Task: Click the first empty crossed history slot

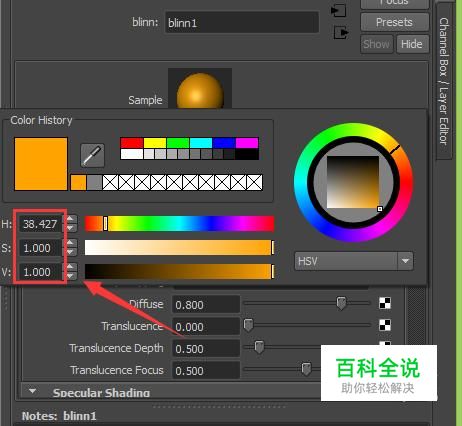Action: [x=110, y=183]
